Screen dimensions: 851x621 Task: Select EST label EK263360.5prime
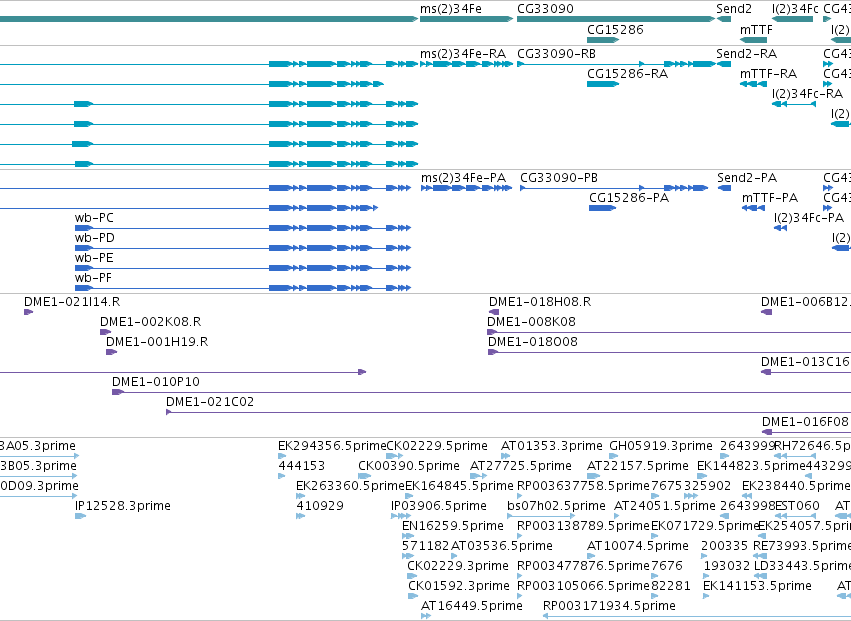351,486
